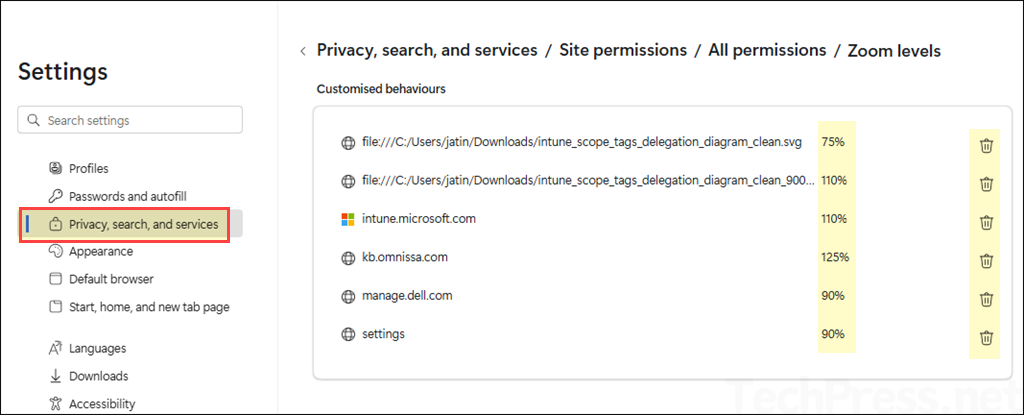This screenshot has width=1024, height=415.
Task: Click globe icon beside settings entry
Action: pos(348,334)
